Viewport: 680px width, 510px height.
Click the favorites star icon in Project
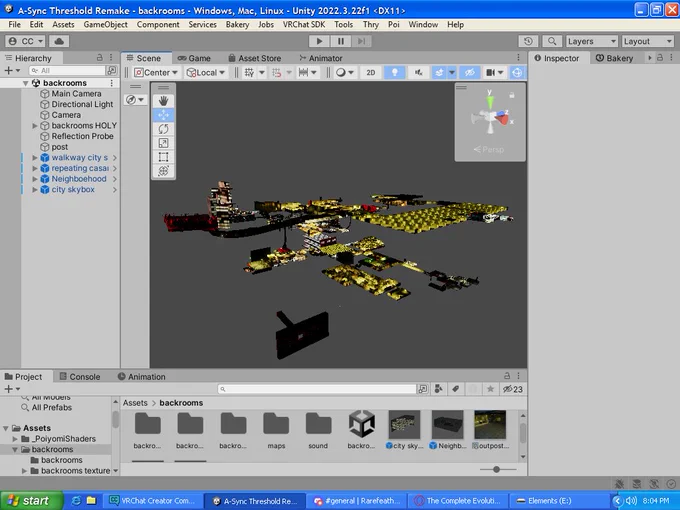(x=490, y=389)
